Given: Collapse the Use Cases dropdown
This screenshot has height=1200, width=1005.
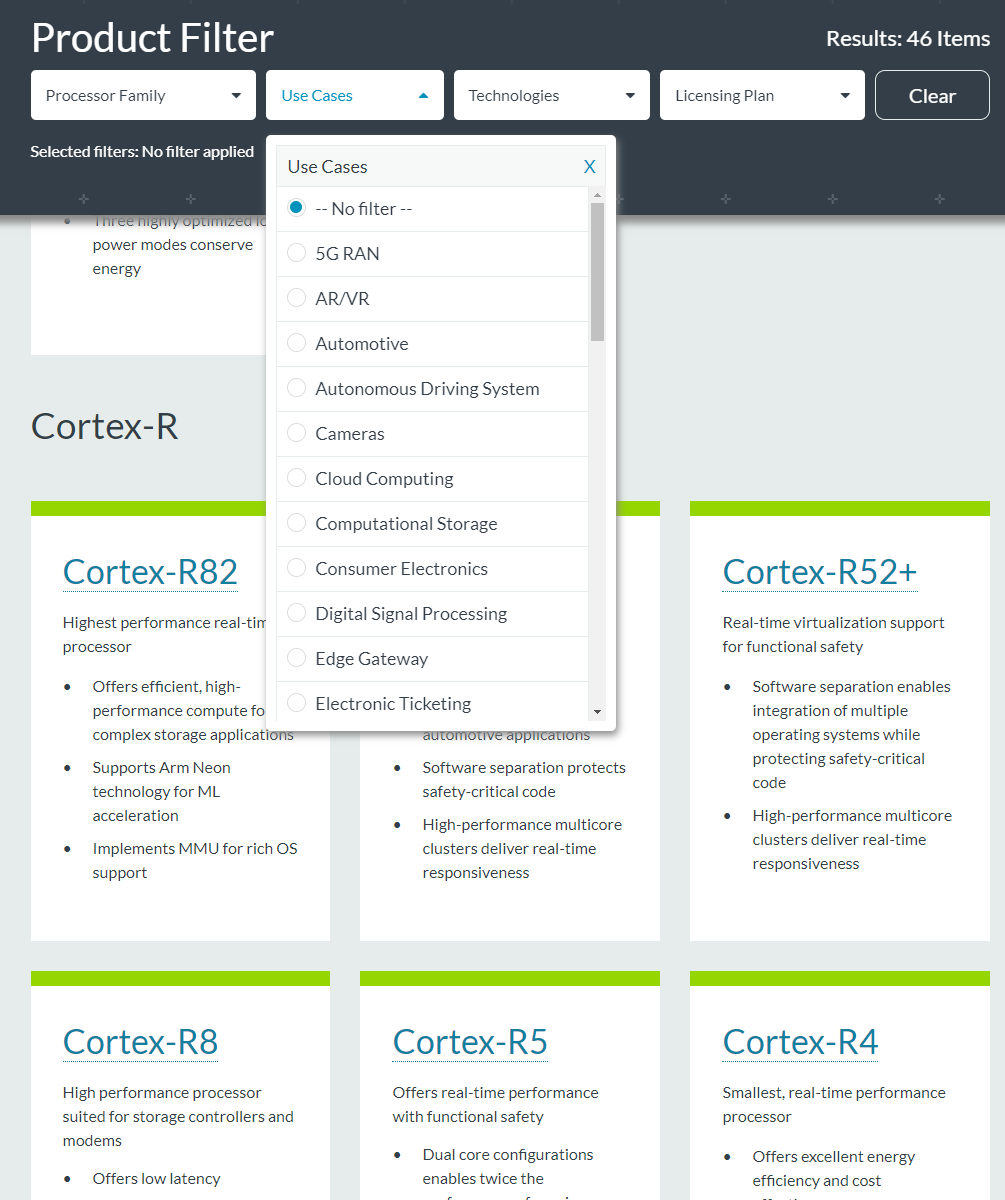Looking at the screenshot, I should pyautogui.click(x=355, y=95).
